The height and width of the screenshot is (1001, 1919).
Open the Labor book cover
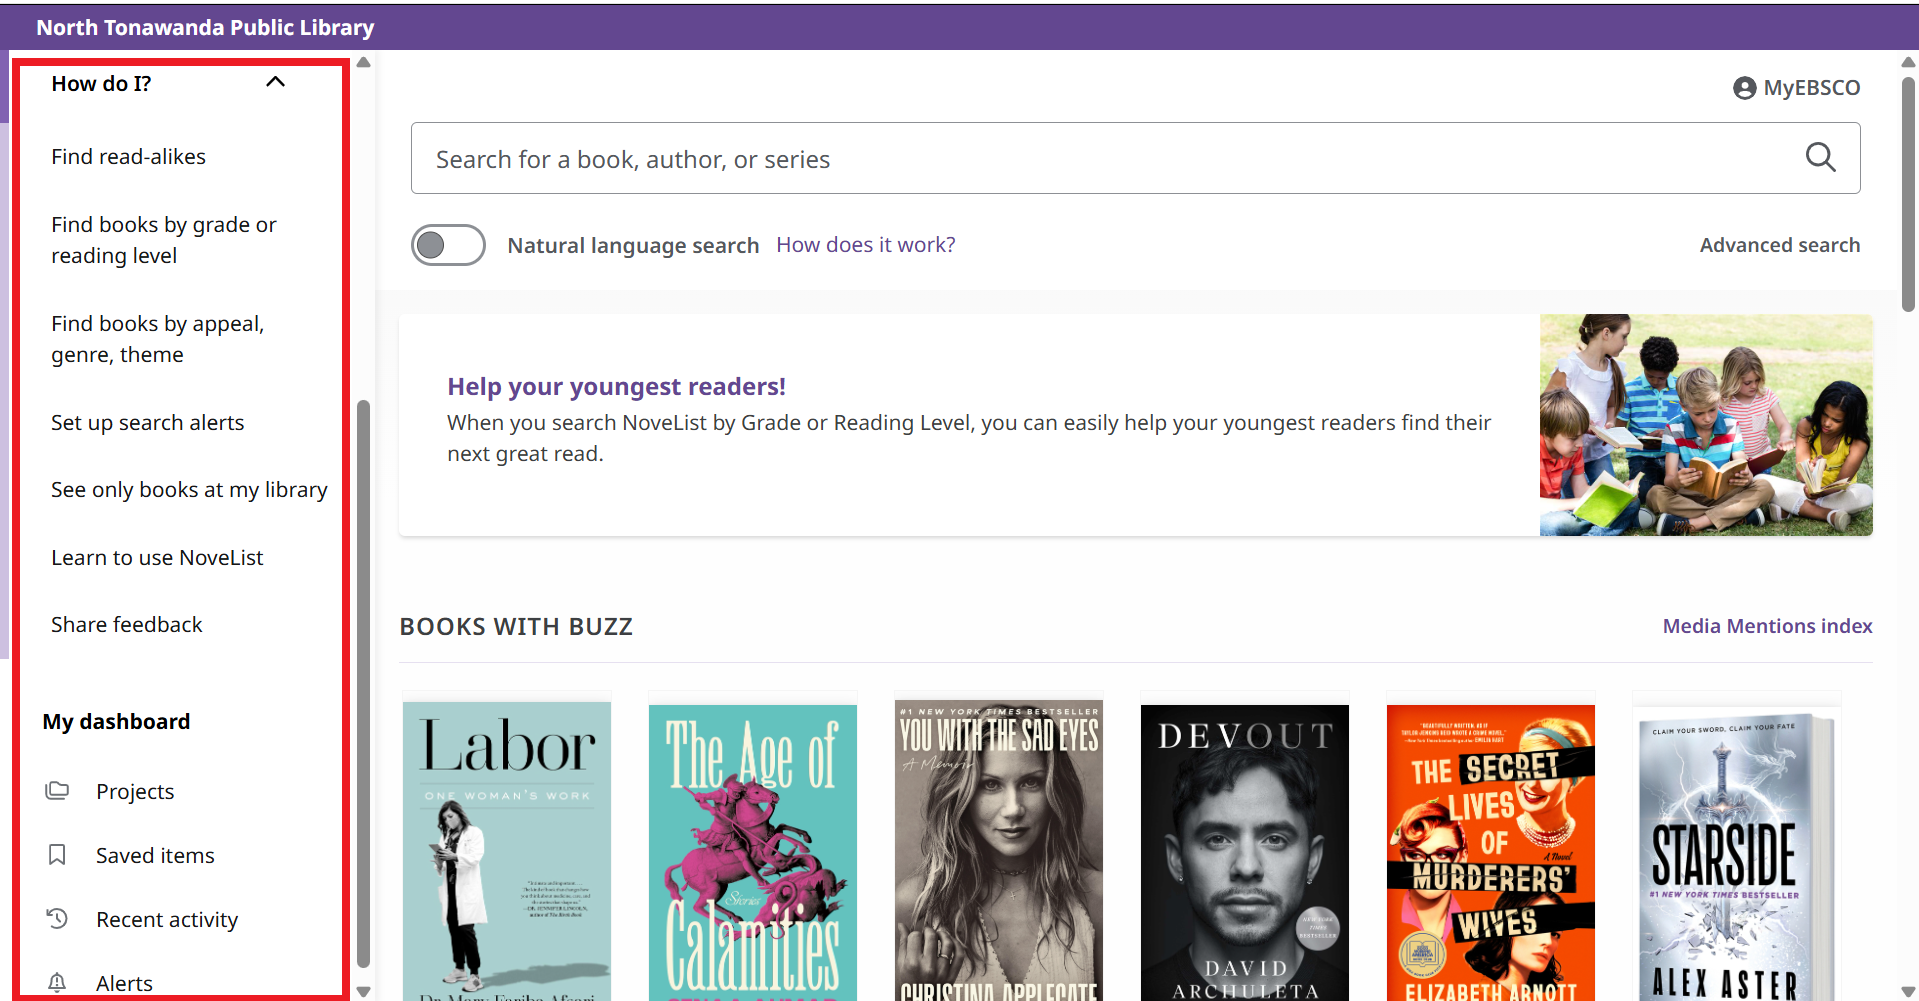[x=507, y=850]
